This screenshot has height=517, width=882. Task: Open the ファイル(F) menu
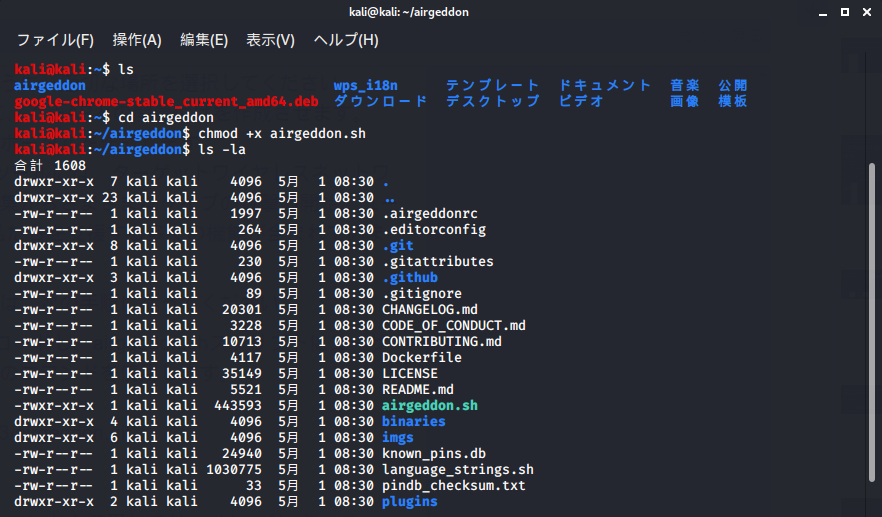click(55, 40)
